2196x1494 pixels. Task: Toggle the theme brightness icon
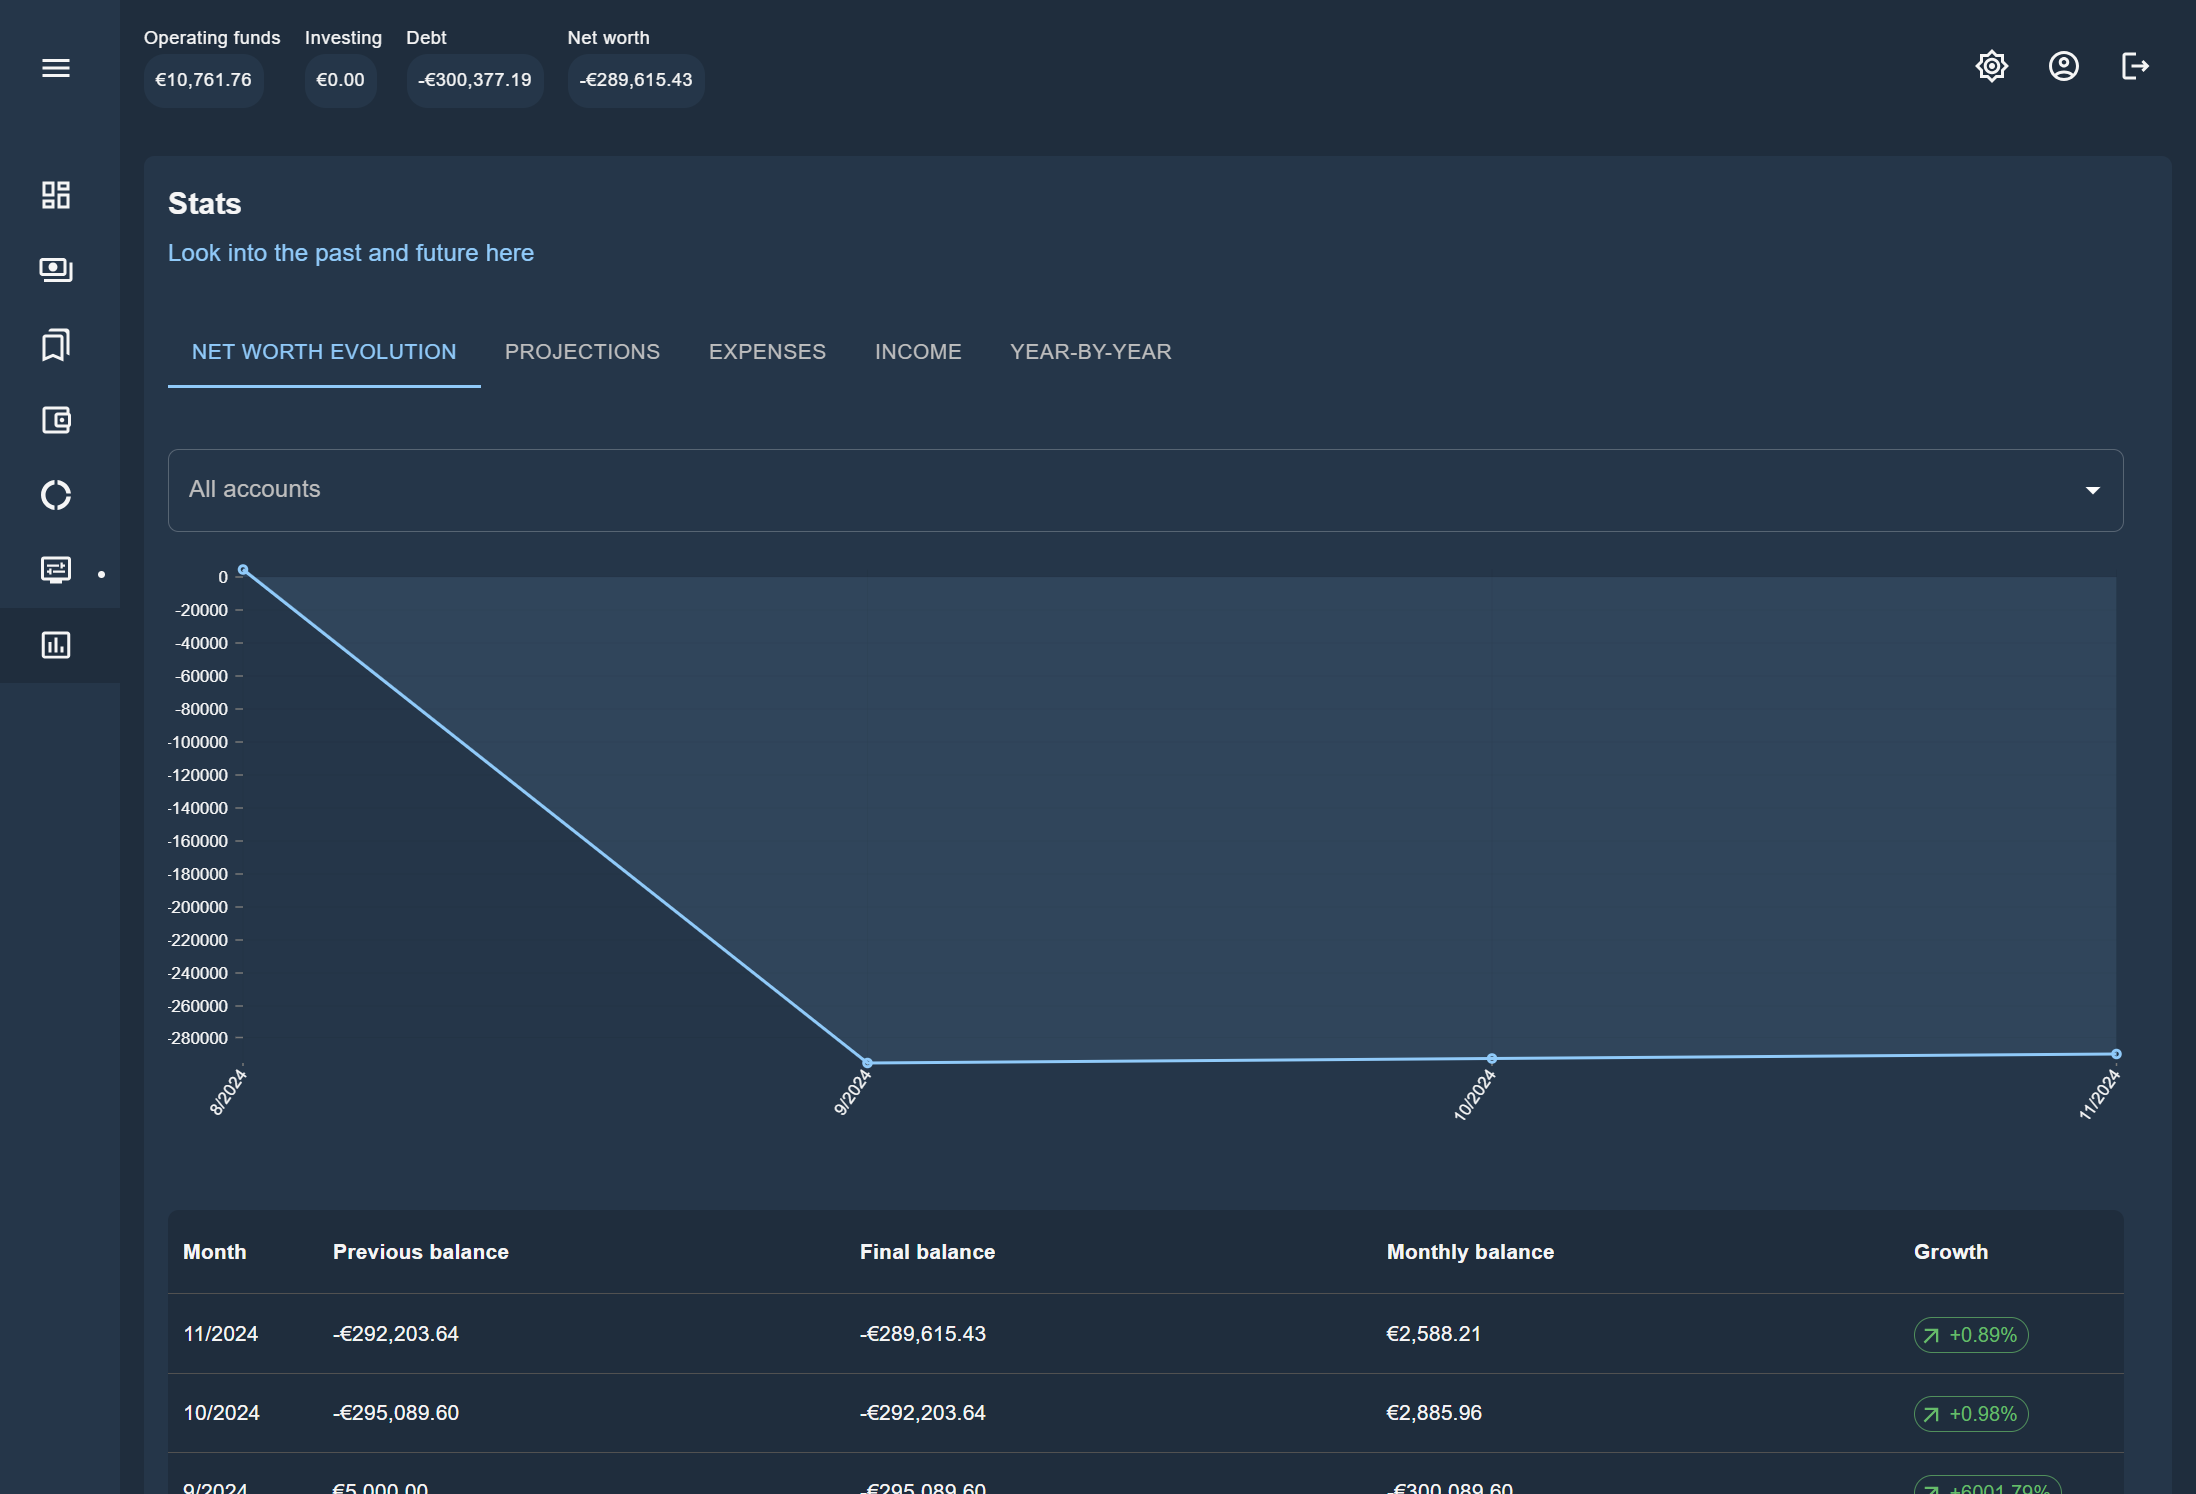click(1991, 67)
